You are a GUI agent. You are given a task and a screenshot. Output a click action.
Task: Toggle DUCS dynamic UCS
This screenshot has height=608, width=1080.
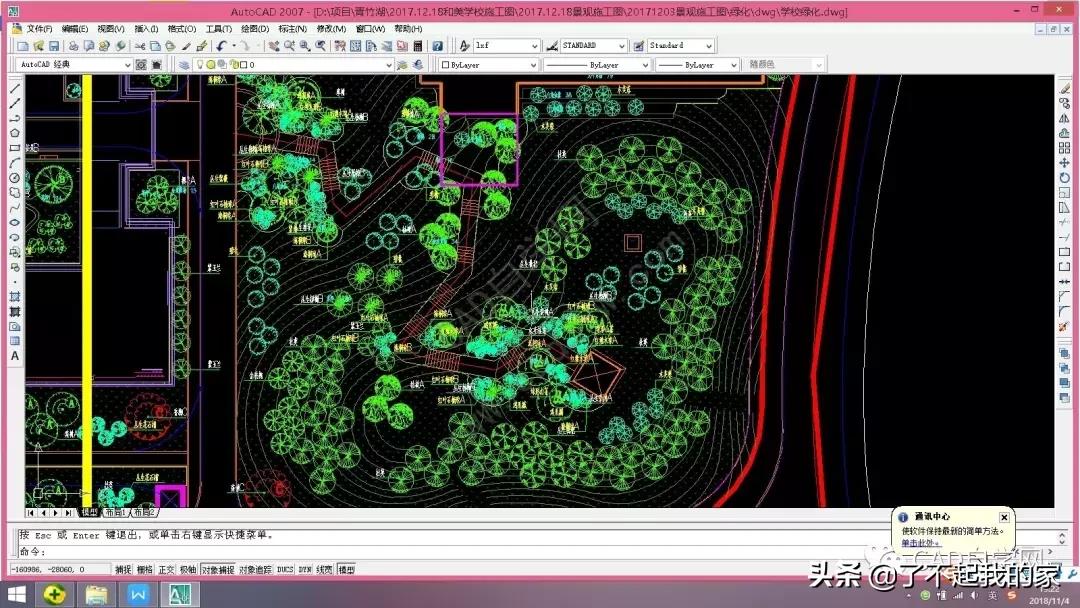click(x=285, y=569)
